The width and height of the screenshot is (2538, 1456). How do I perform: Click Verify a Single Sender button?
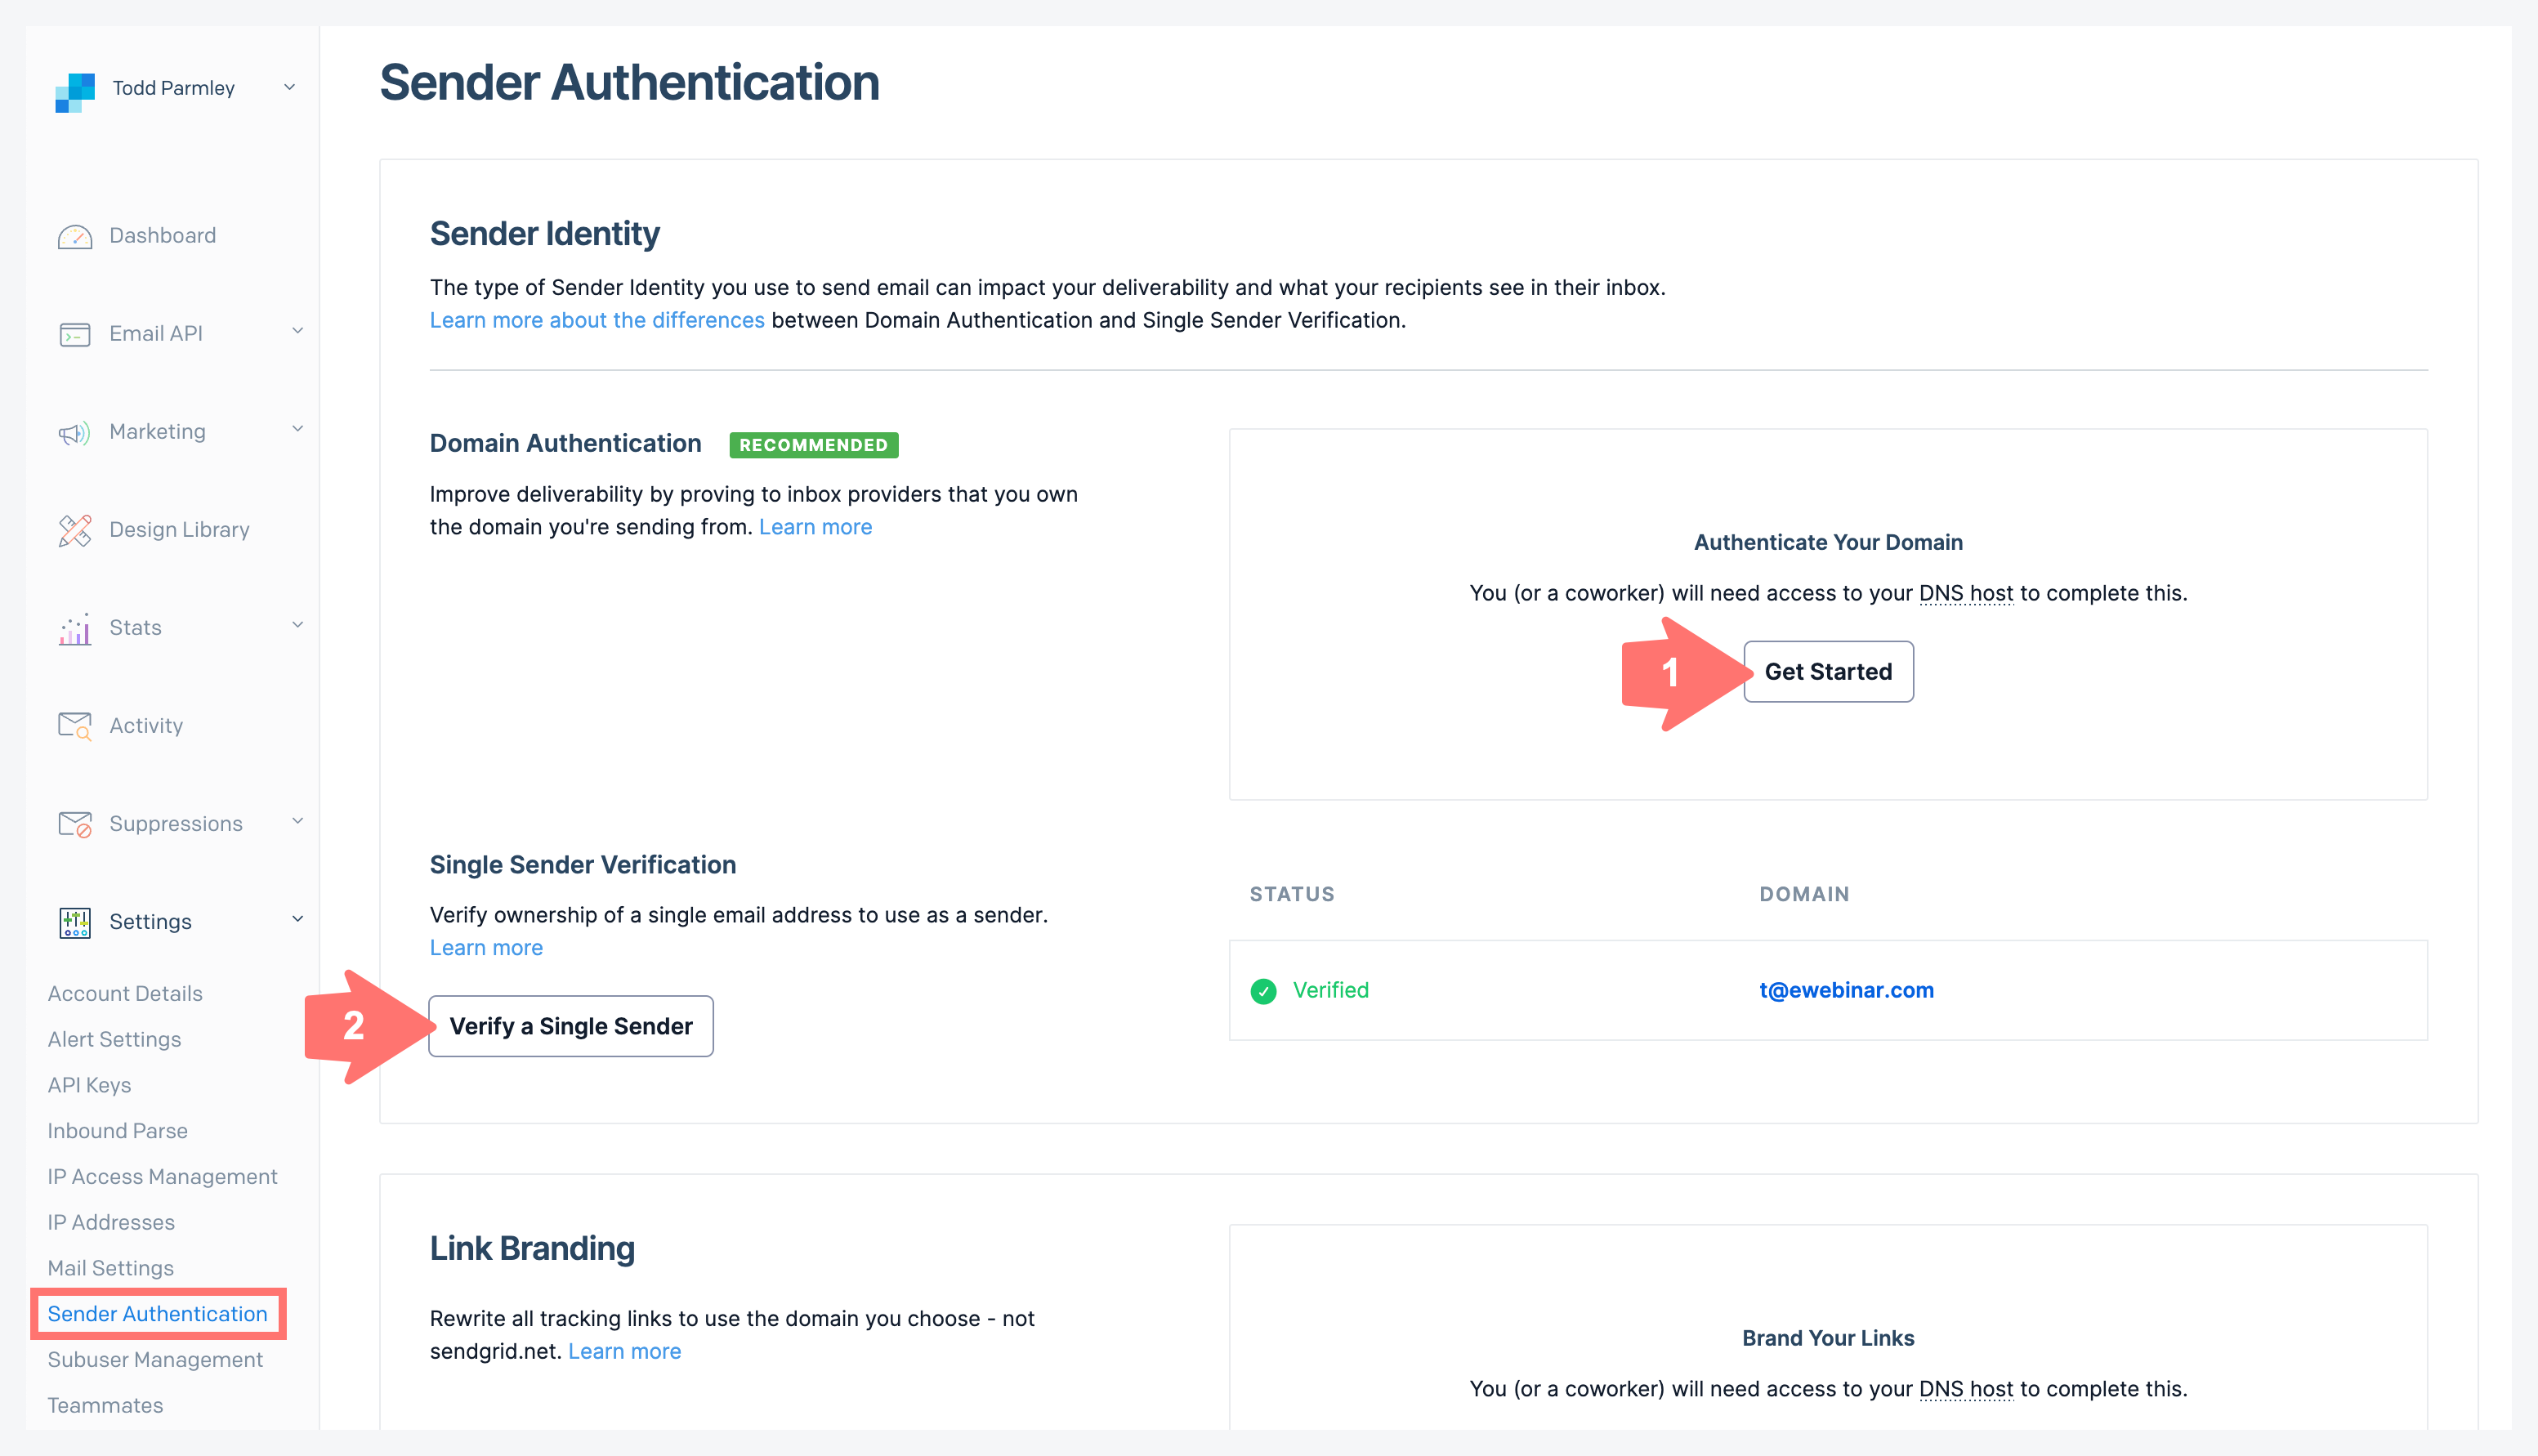570,1026
